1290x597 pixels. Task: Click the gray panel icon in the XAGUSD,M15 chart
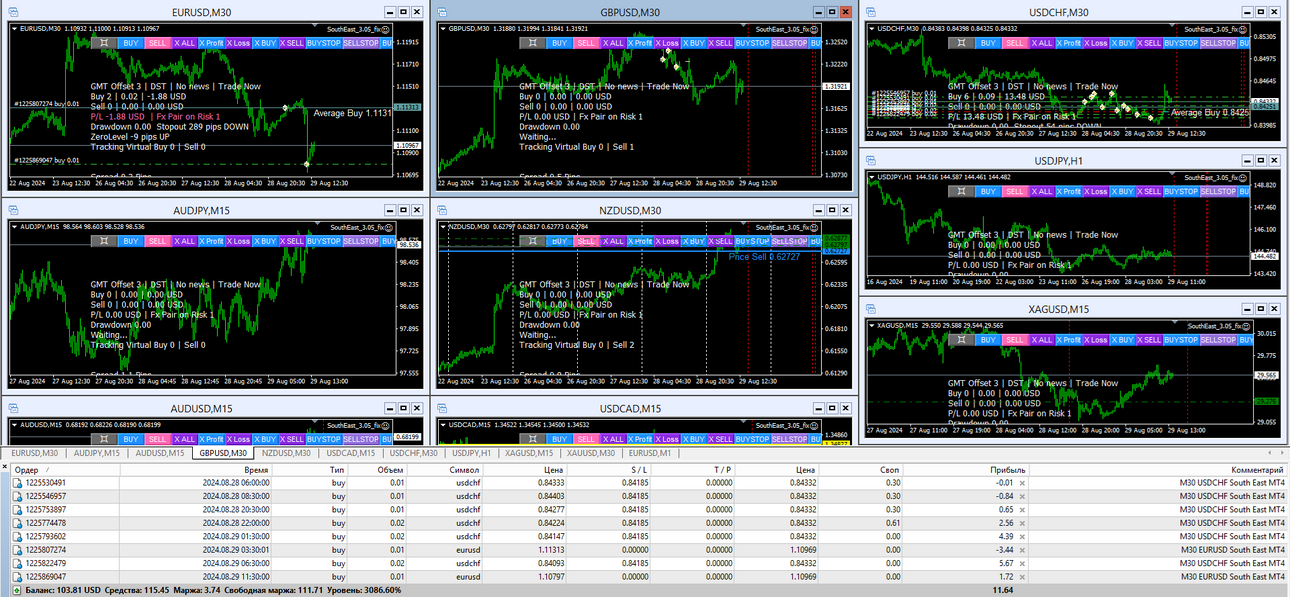[962, 340]
